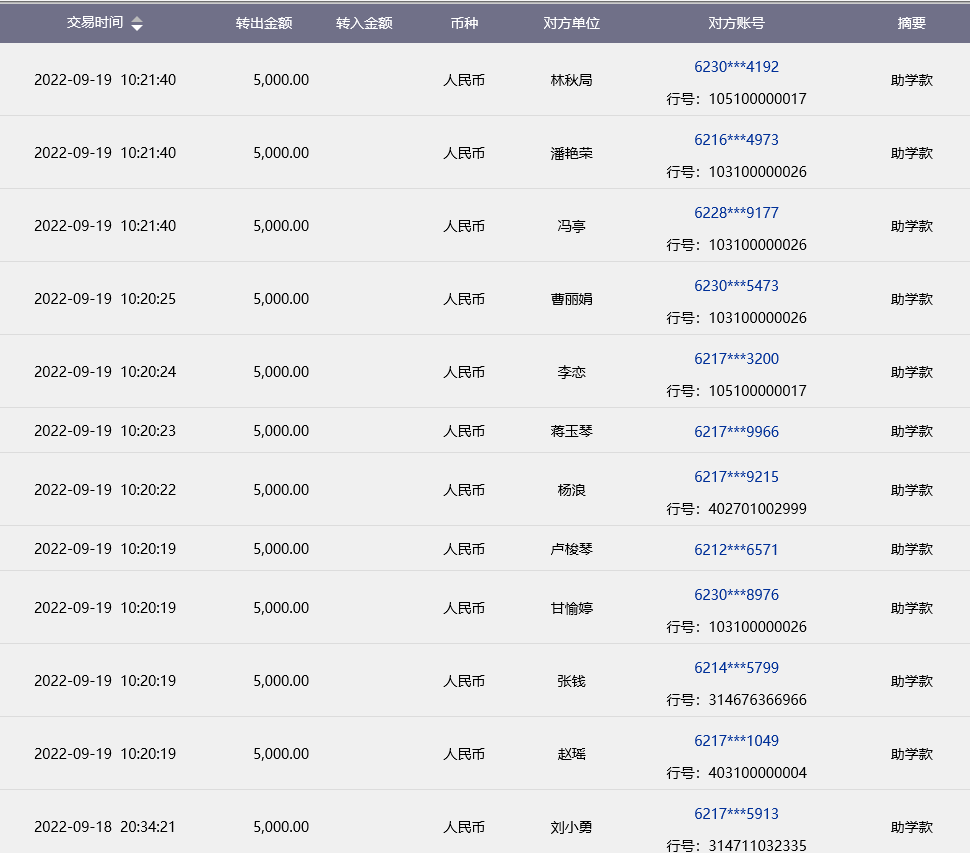The width and height of the screenshot is (970, 853).
Task: Select account link 6212***6571
Action: (x=736, y=550)
